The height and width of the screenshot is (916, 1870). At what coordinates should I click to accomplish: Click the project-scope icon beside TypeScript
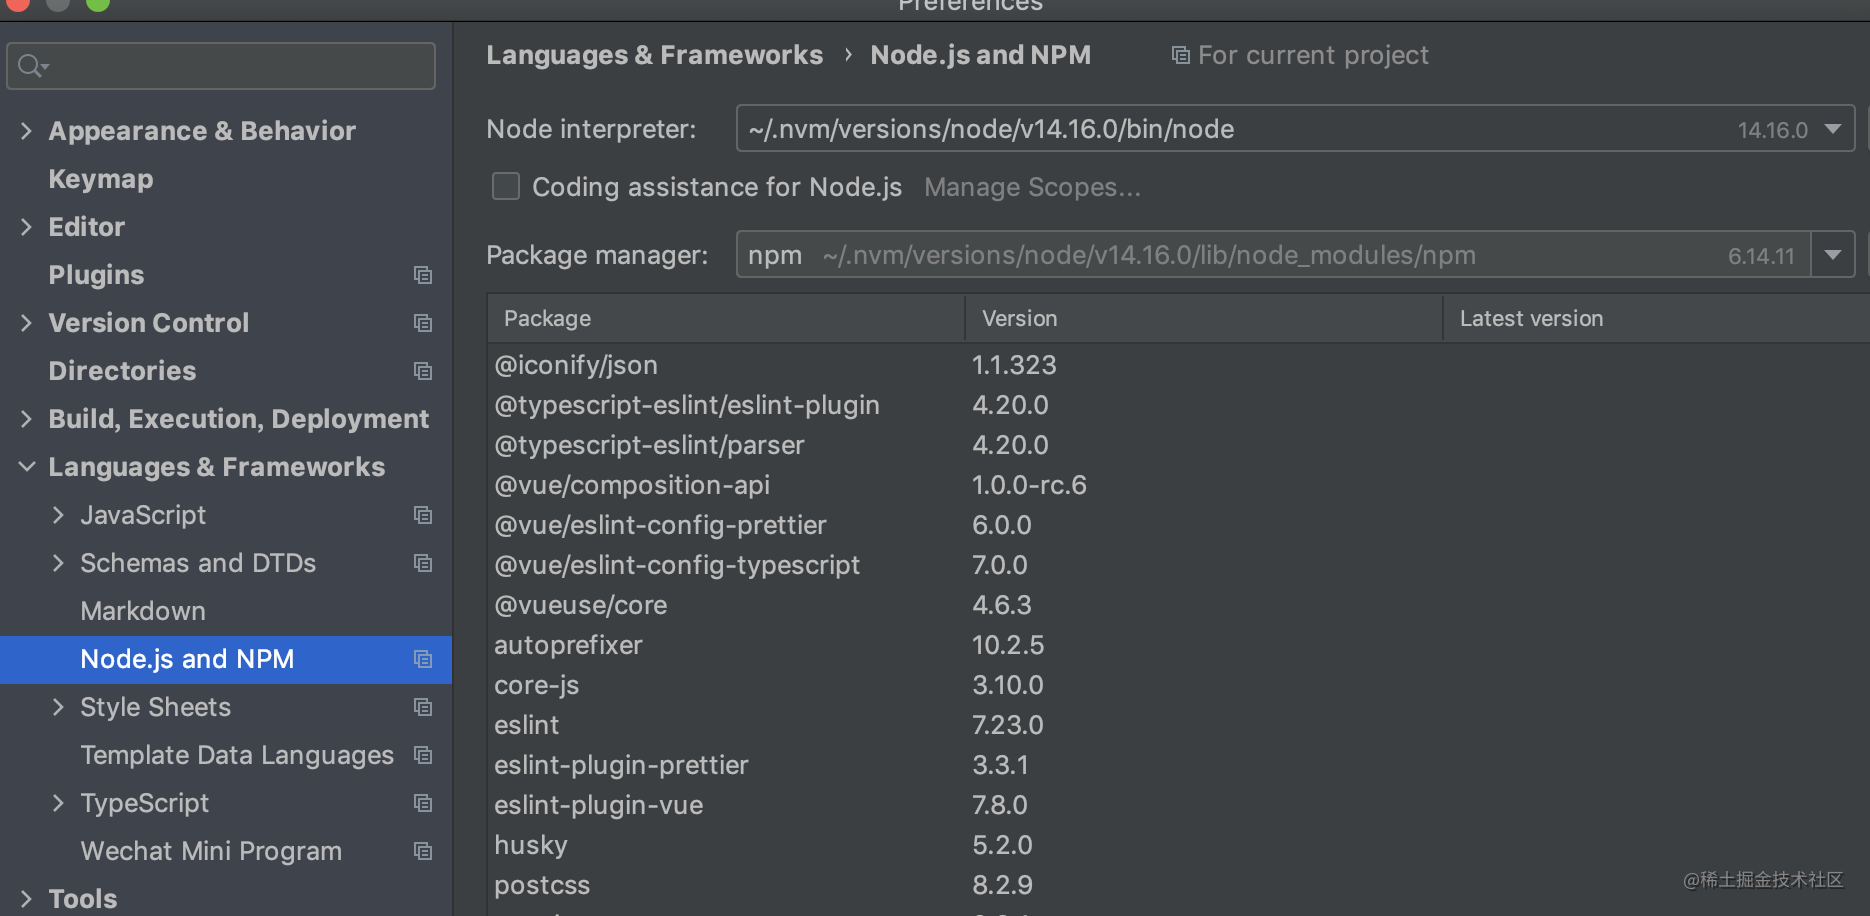point(422,802)
